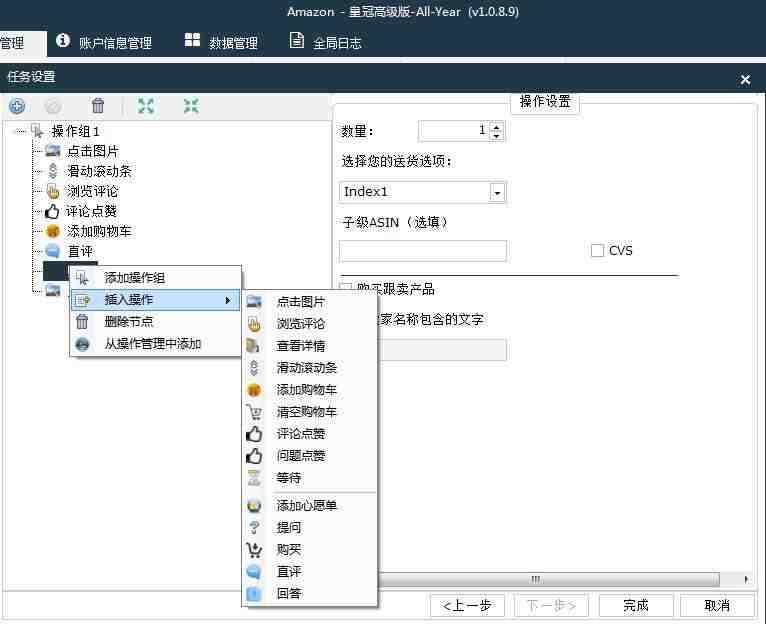Click the horizontal scrollbar right arrow
Screen dimensions: 766x624
point(746,580)
